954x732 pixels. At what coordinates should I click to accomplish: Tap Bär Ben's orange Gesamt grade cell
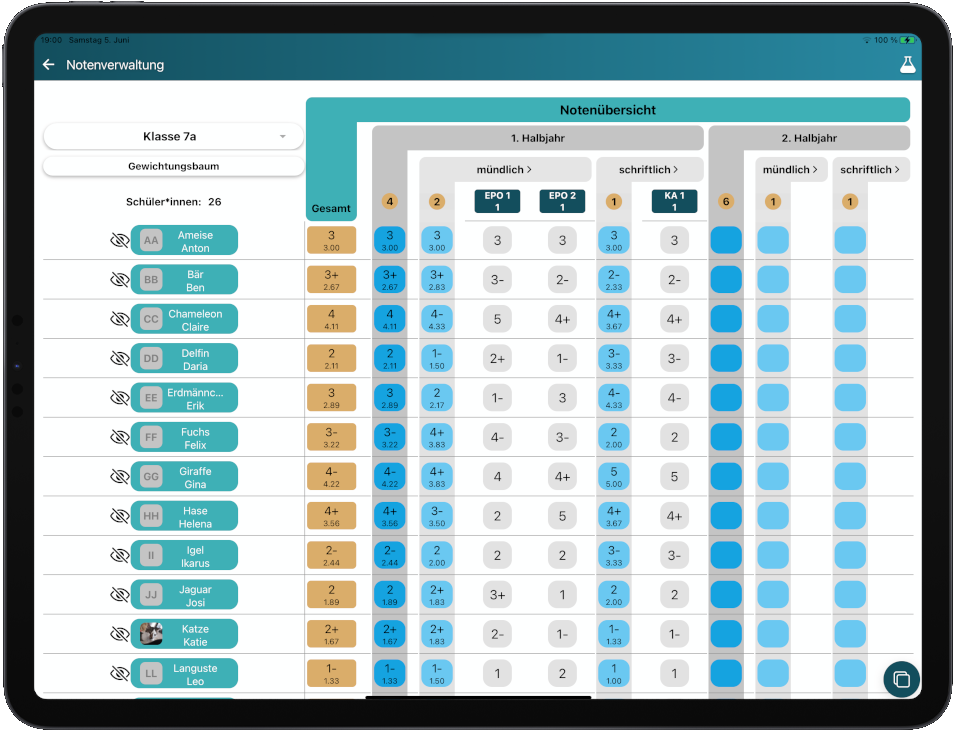[x=331, y=280]
